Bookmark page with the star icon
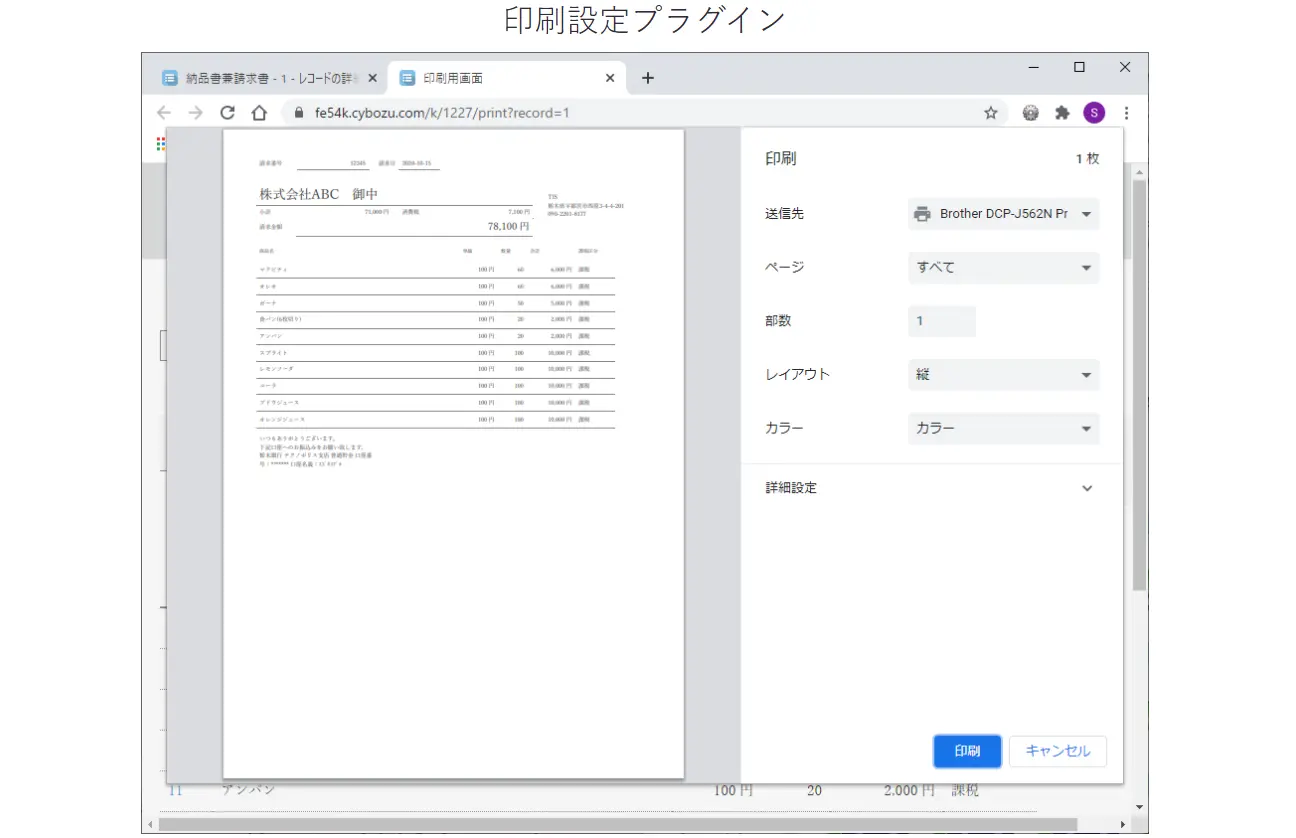The height and width of the screenshot is (838, 1296). point(990,113)
